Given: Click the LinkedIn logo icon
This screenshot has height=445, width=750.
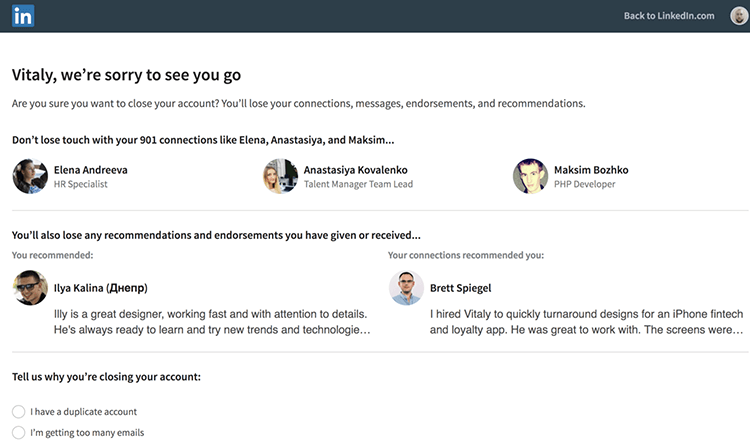Looking at the screenshot, I should pos(23,15).
